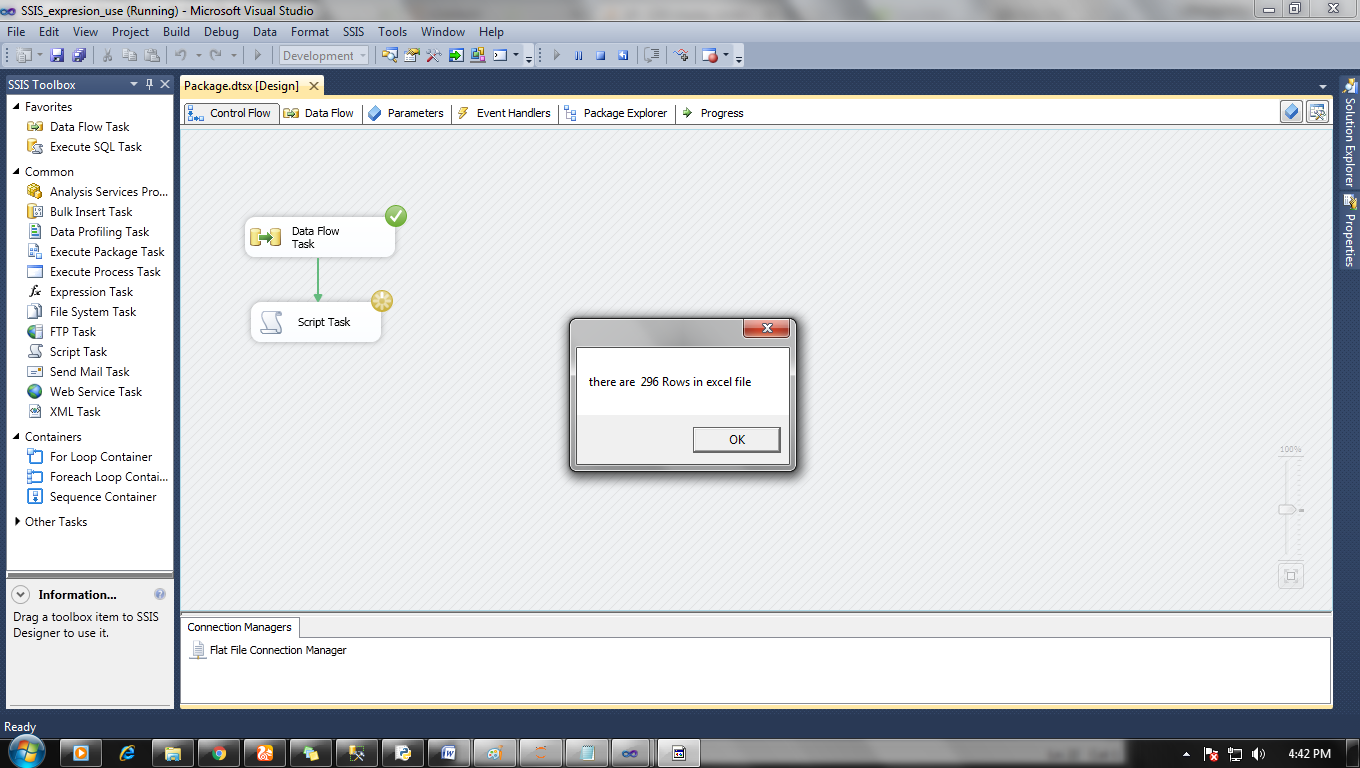Screen dimensions: 1360x768
Task: Click the Information panel help icon
Action: click(x=160, y=594)
